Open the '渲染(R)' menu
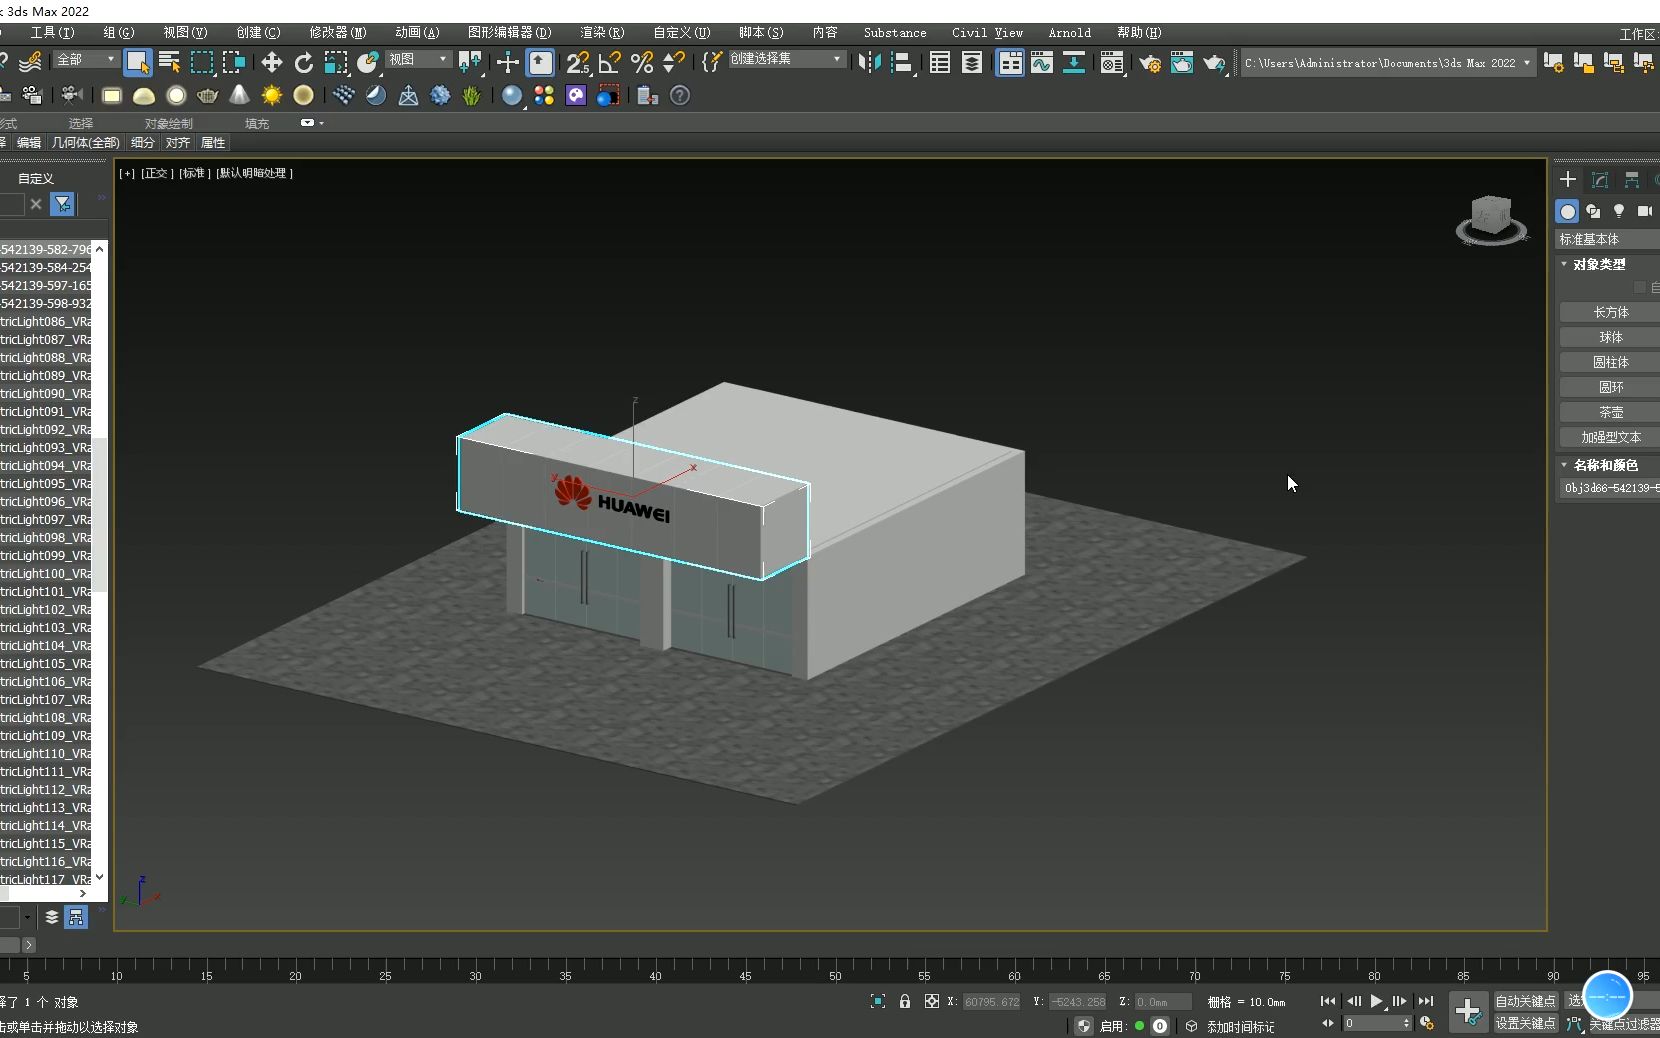This screenshot has height=1038, width=1660. (x=602, y=32)
